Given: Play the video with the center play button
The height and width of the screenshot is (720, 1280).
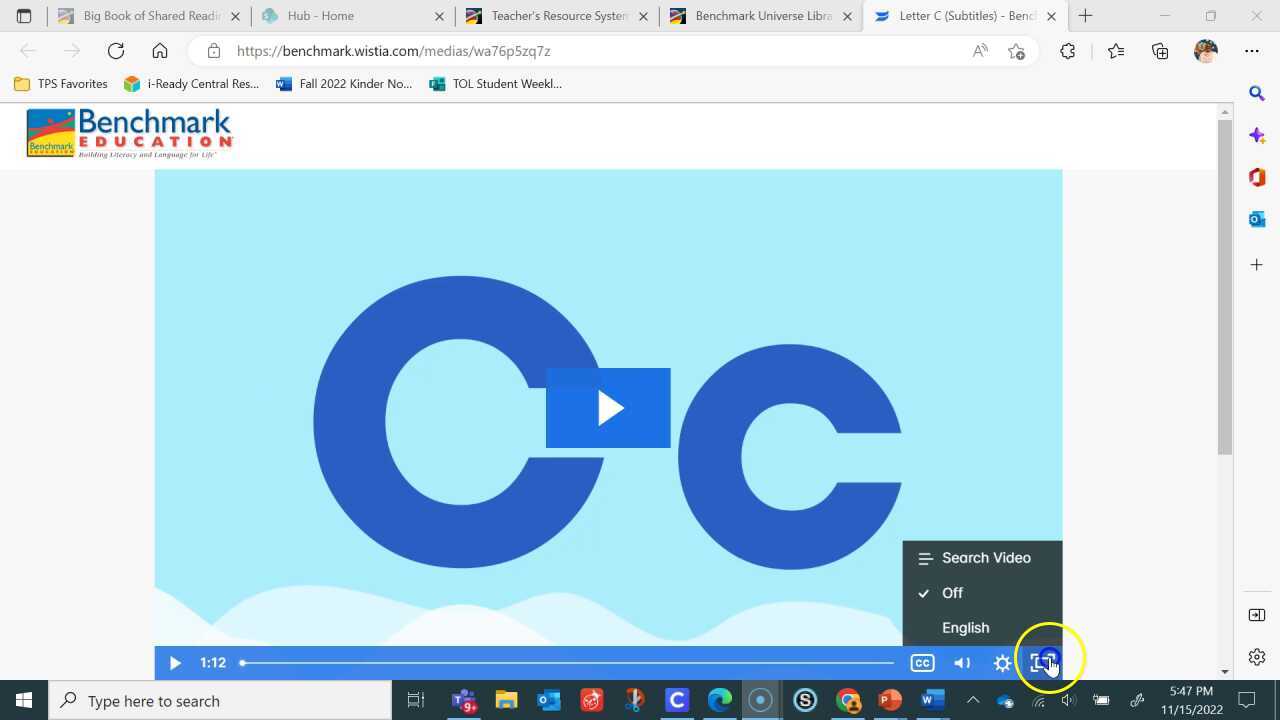Looking at the screenshot, I should pos(607,407).
